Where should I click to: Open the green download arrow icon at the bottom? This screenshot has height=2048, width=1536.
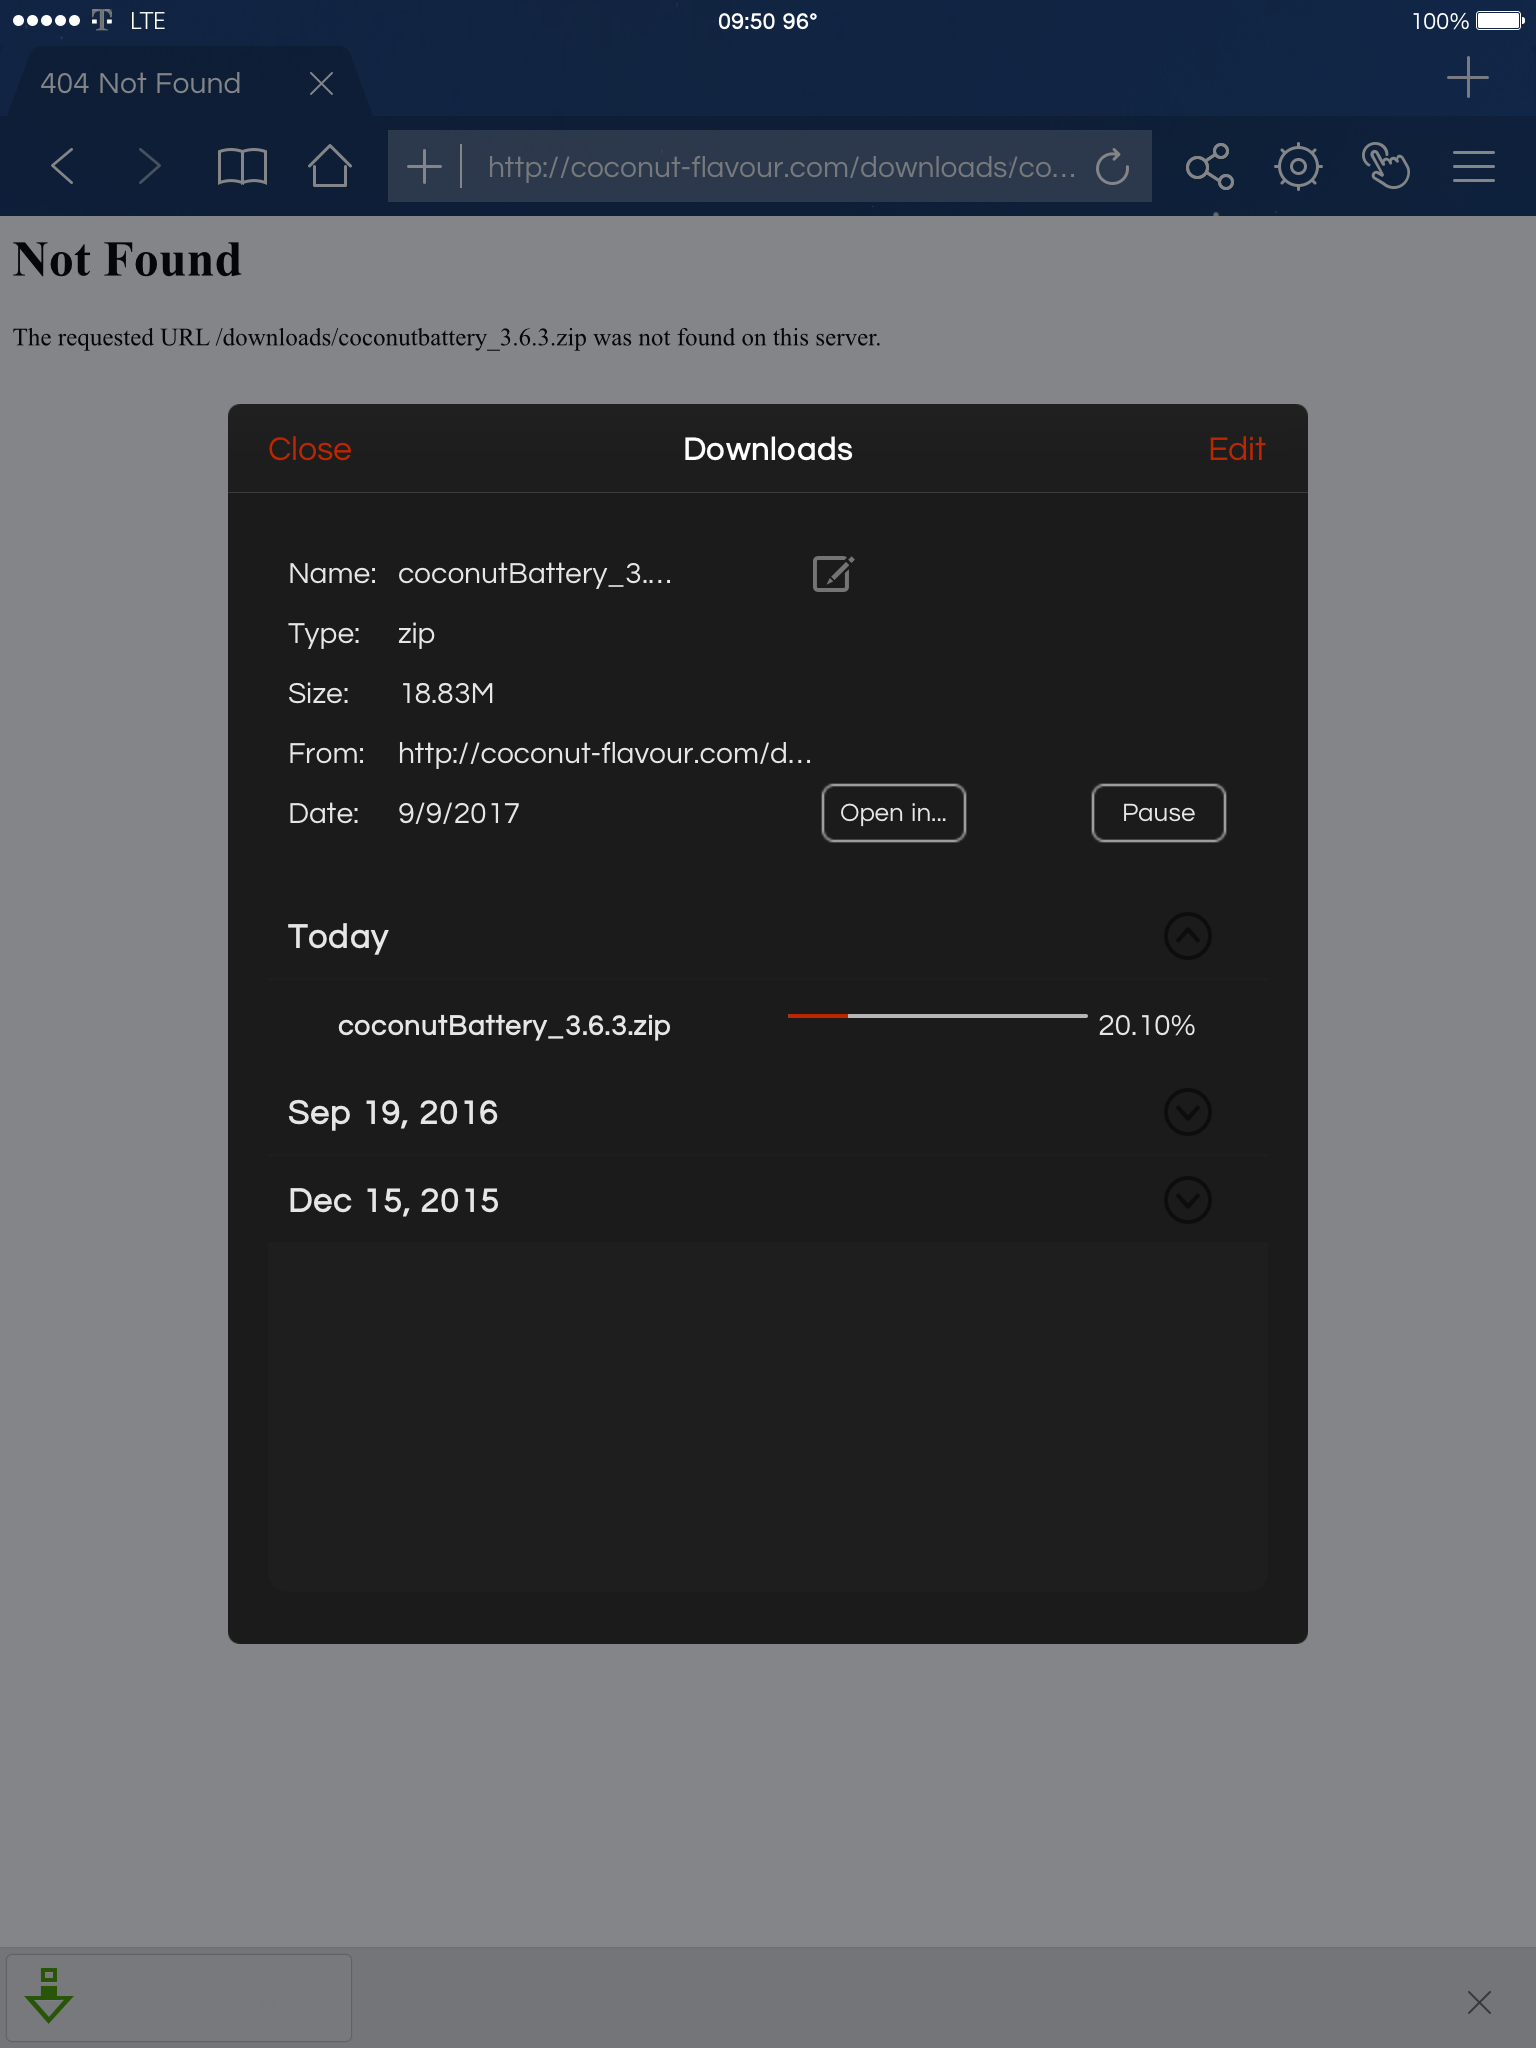pos(49,1995)
